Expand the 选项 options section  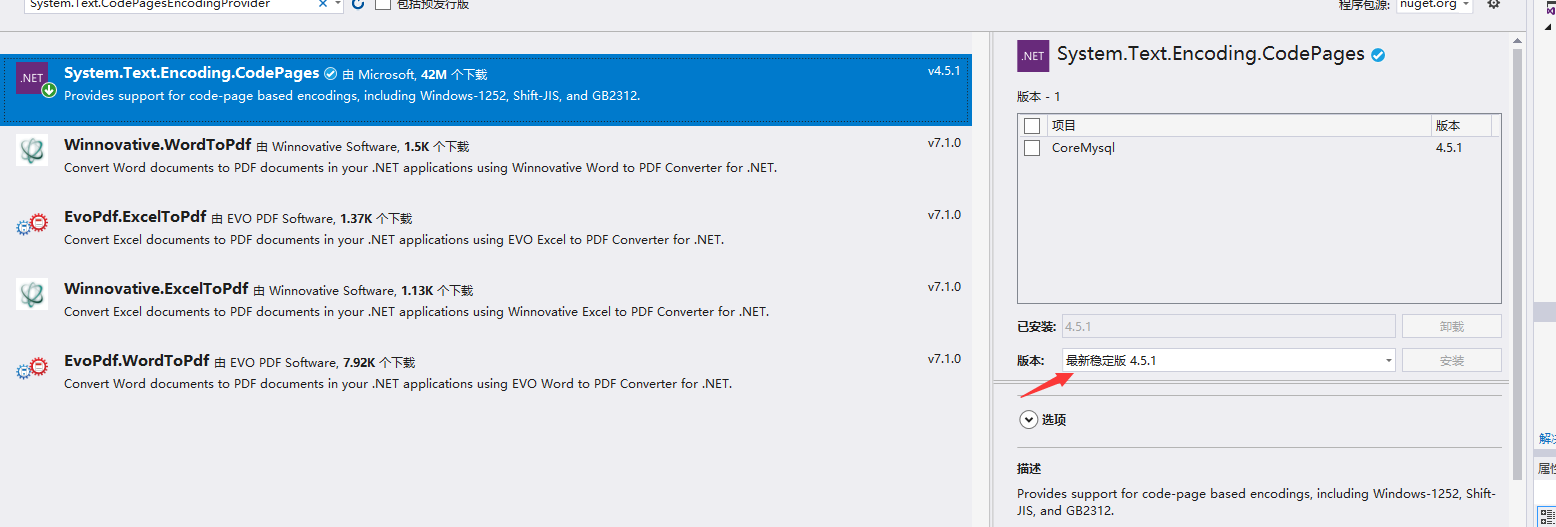(x=1028, y=420)
